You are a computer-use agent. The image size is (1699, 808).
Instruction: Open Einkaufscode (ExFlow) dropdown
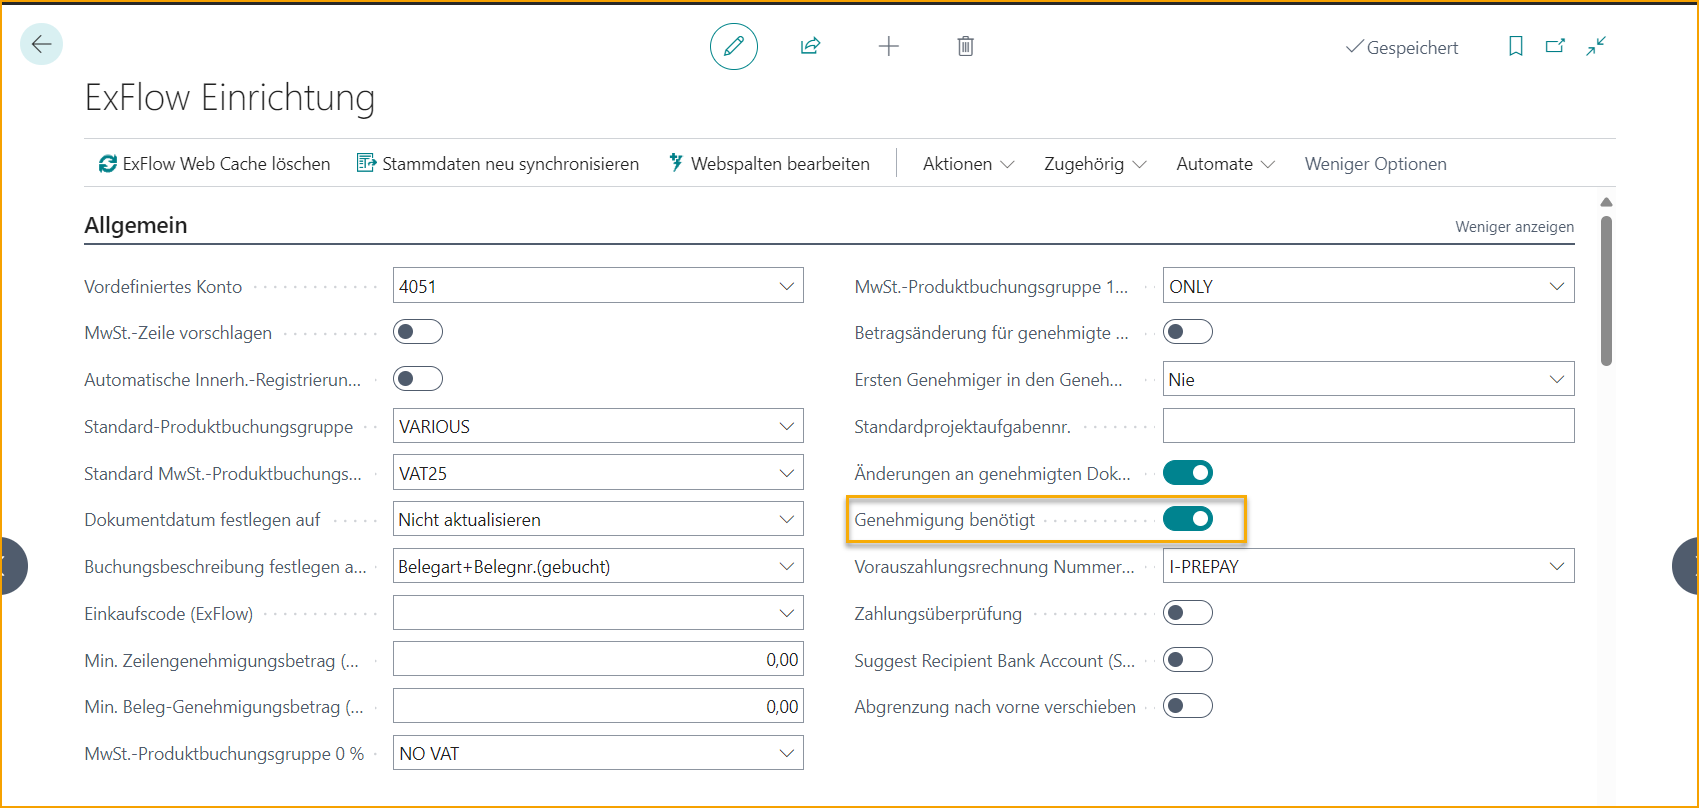(787, 613)
